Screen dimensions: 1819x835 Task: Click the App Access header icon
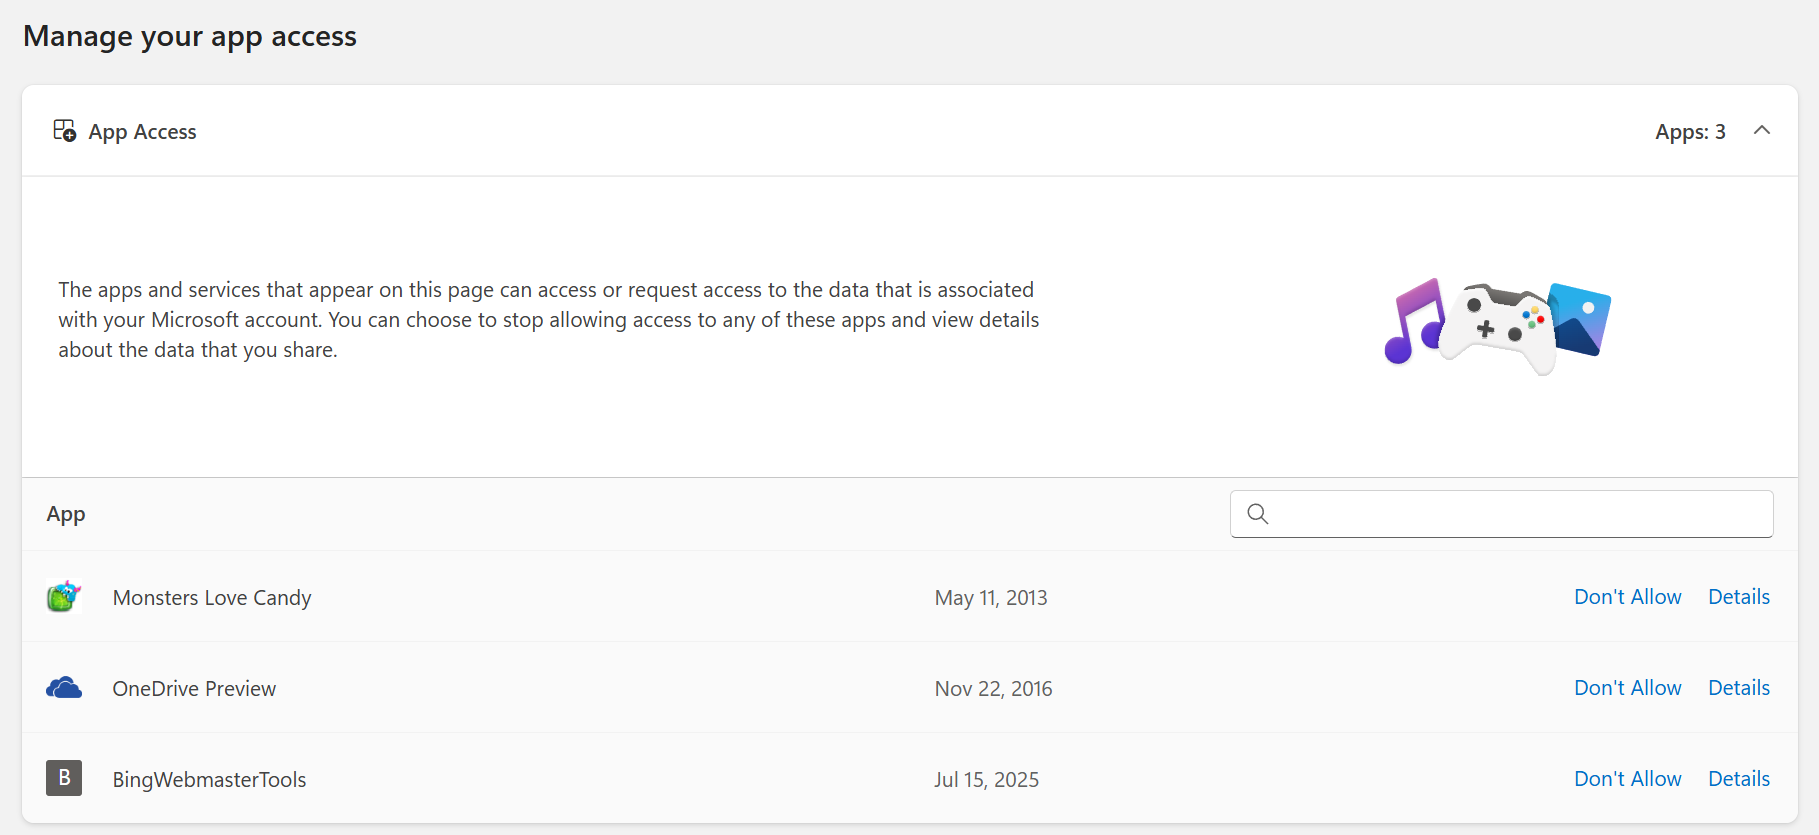[65, 131]
